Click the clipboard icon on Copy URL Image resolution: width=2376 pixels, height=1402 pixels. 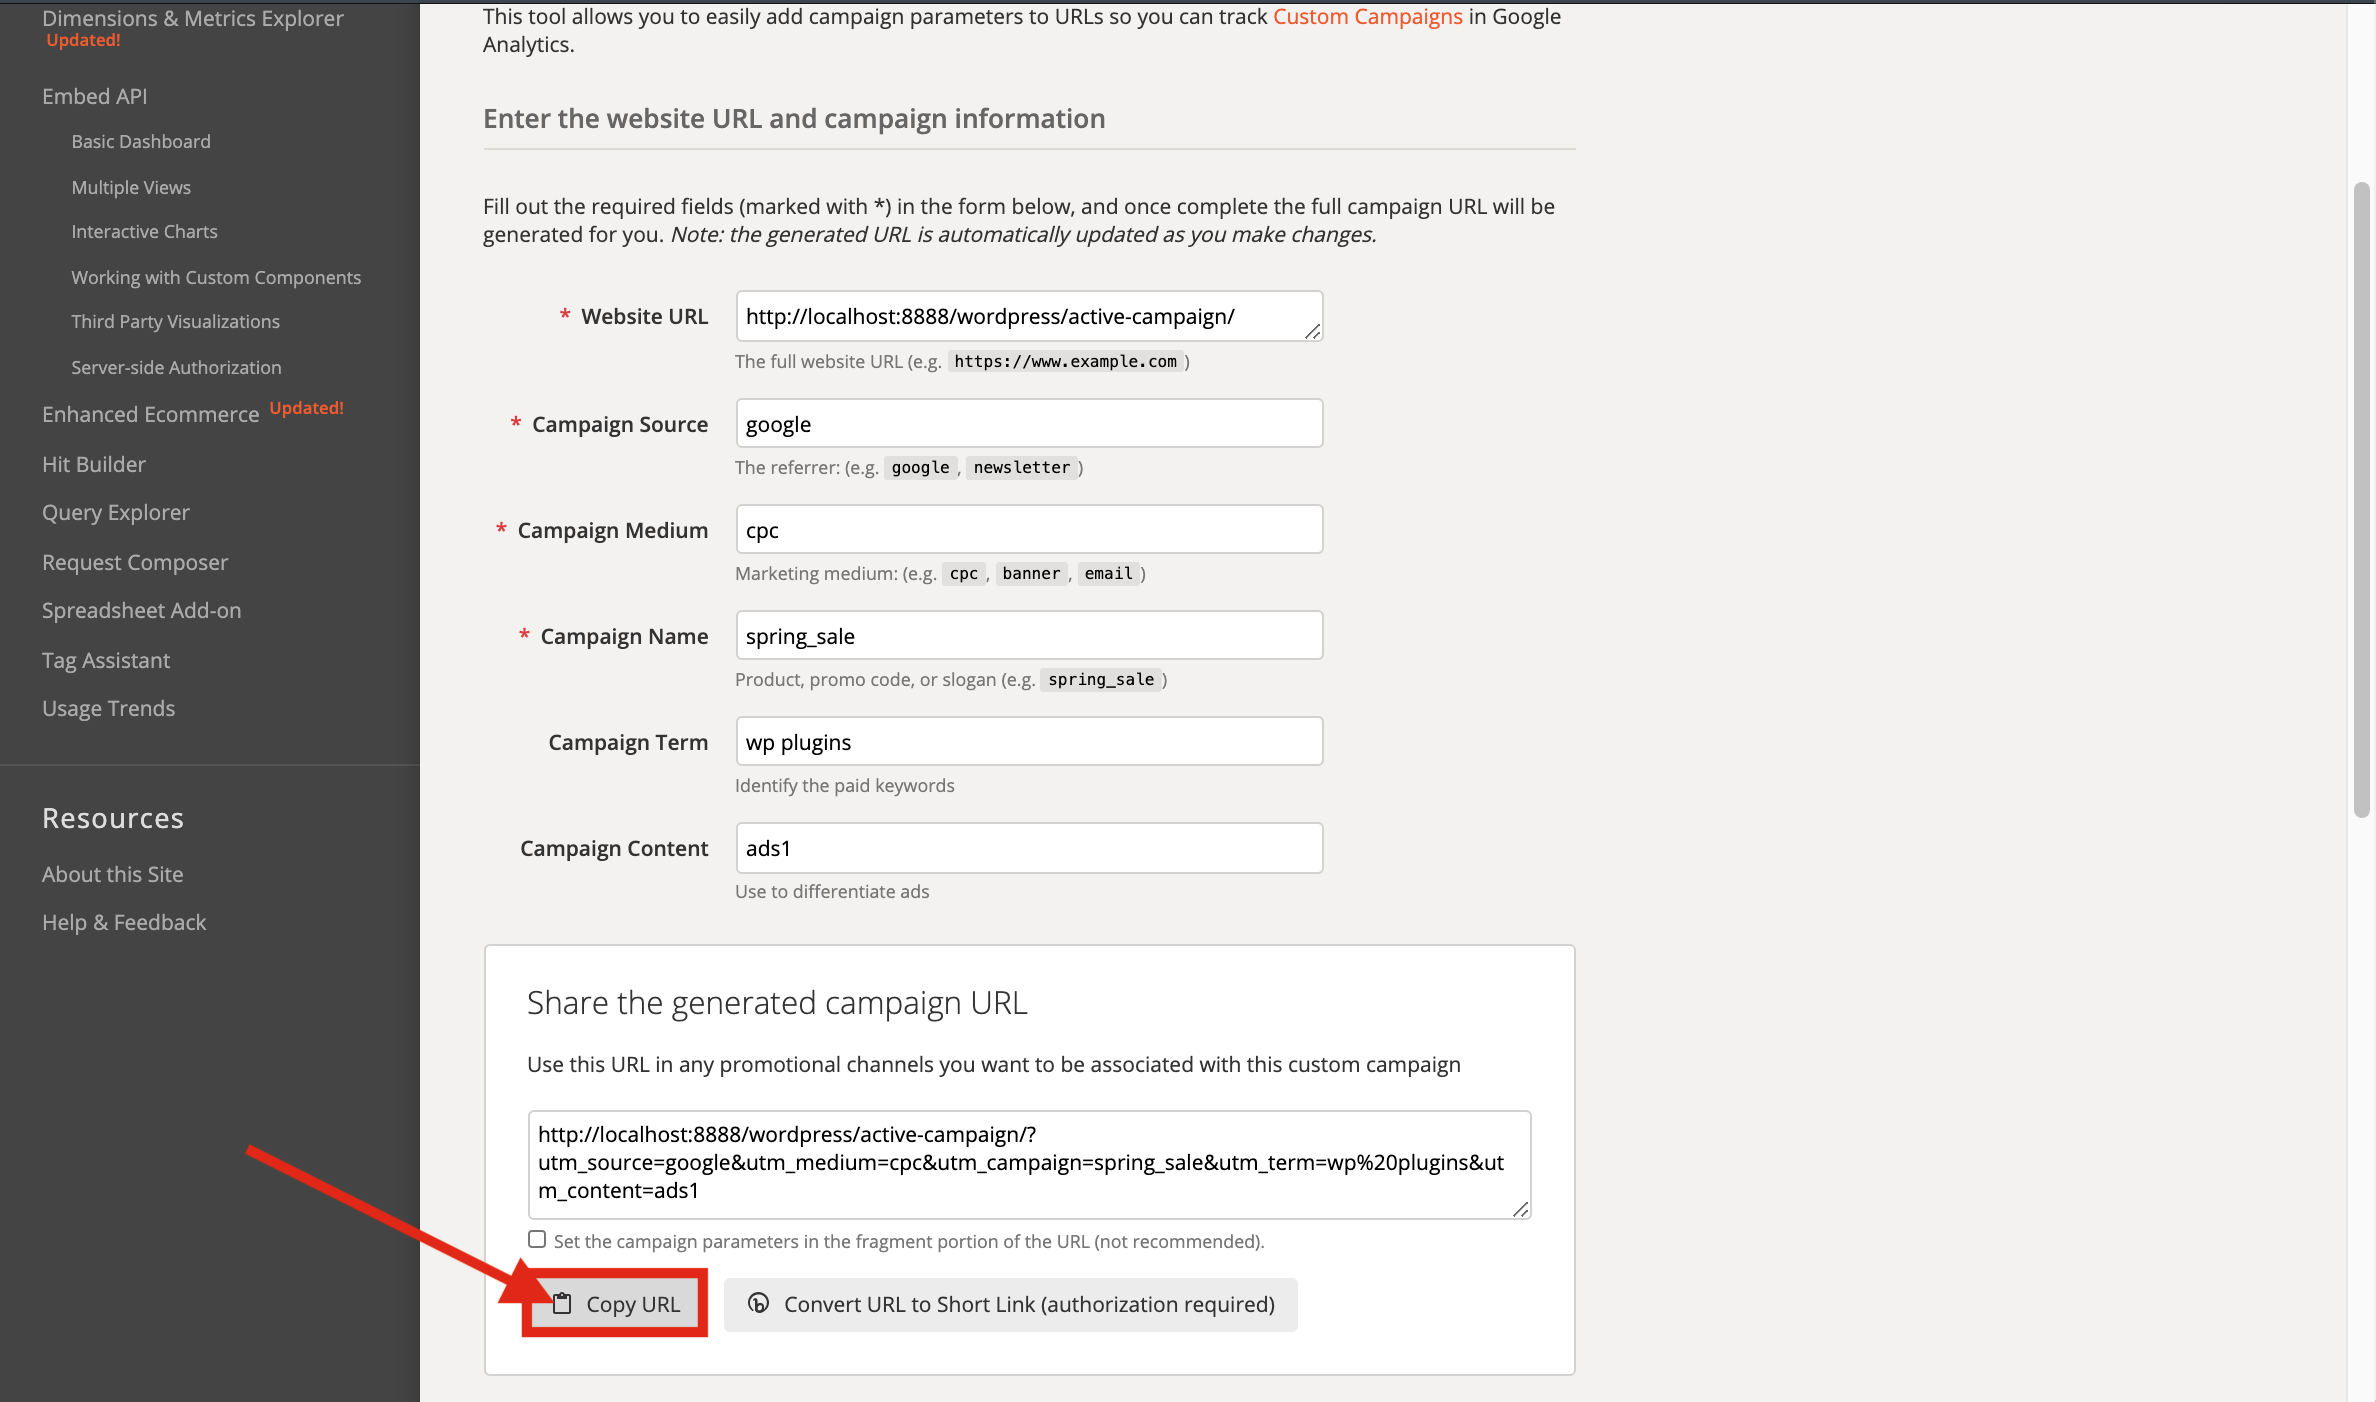562,1303
